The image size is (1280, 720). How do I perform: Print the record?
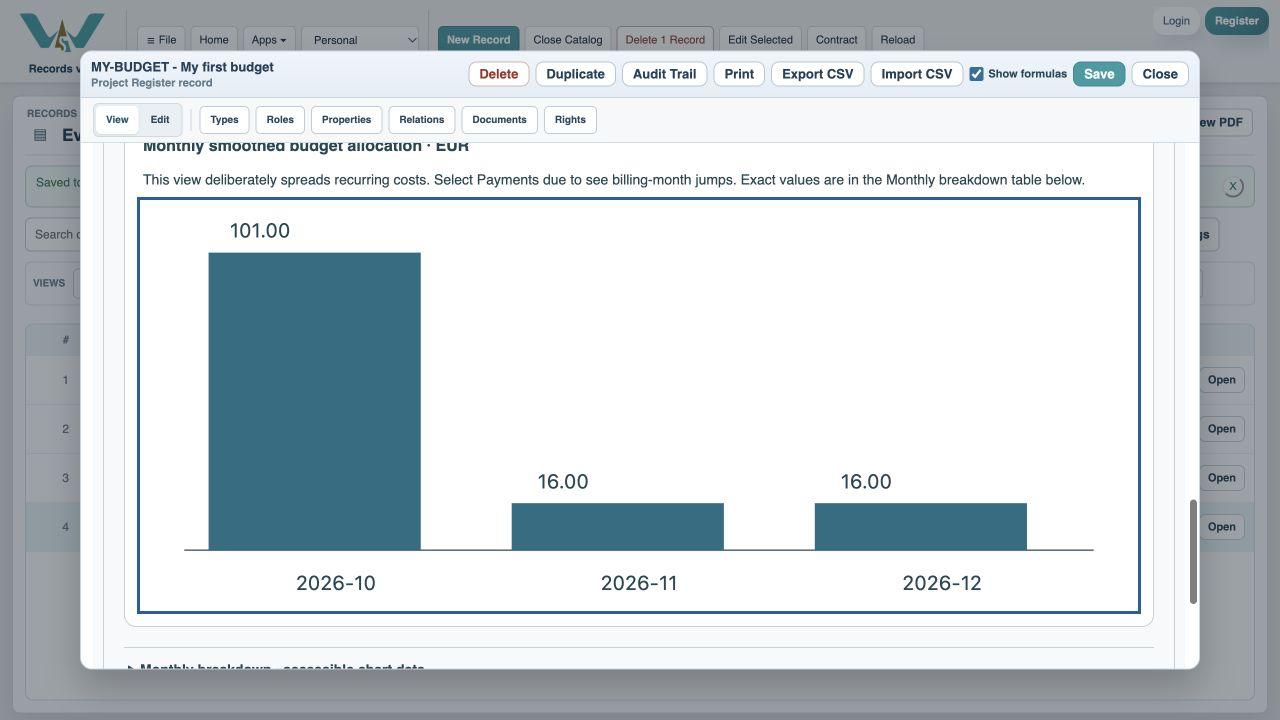point(739,74)
